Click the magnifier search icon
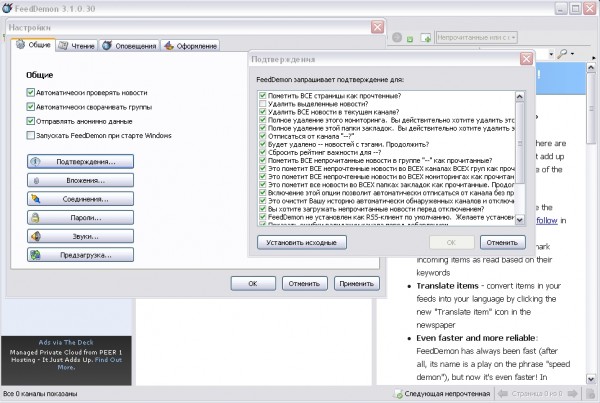This screenshot has height=403, width=600. (x=562, y=54)
